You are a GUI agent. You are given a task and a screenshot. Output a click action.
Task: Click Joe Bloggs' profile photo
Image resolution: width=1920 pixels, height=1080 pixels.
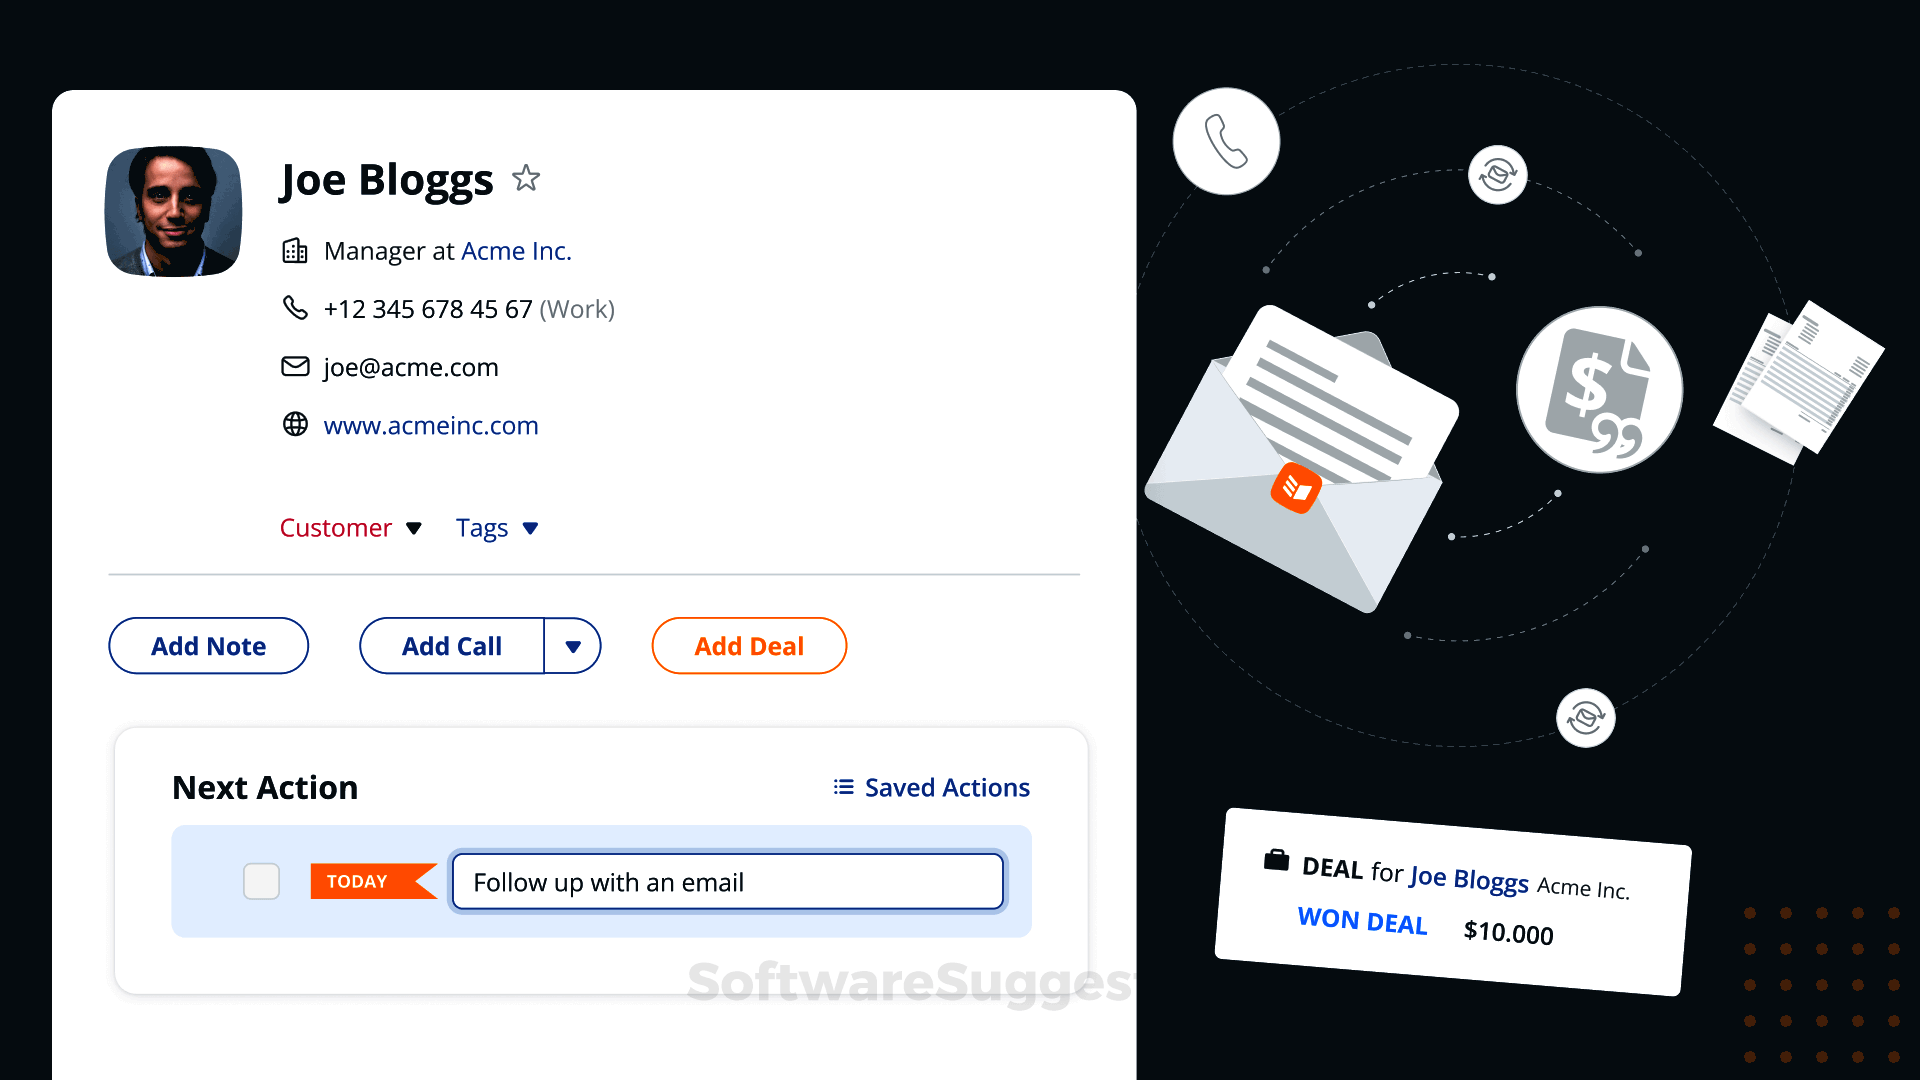174,212
